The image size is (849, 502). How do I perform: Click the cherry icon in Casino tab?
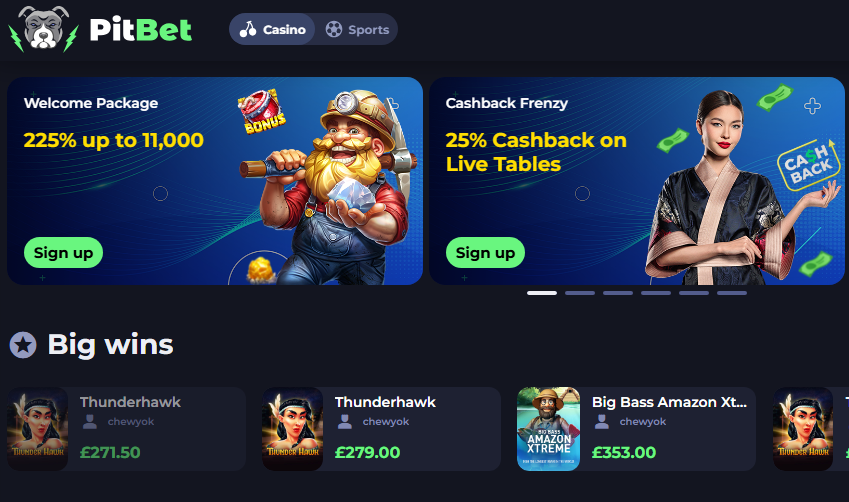point(248,29)
